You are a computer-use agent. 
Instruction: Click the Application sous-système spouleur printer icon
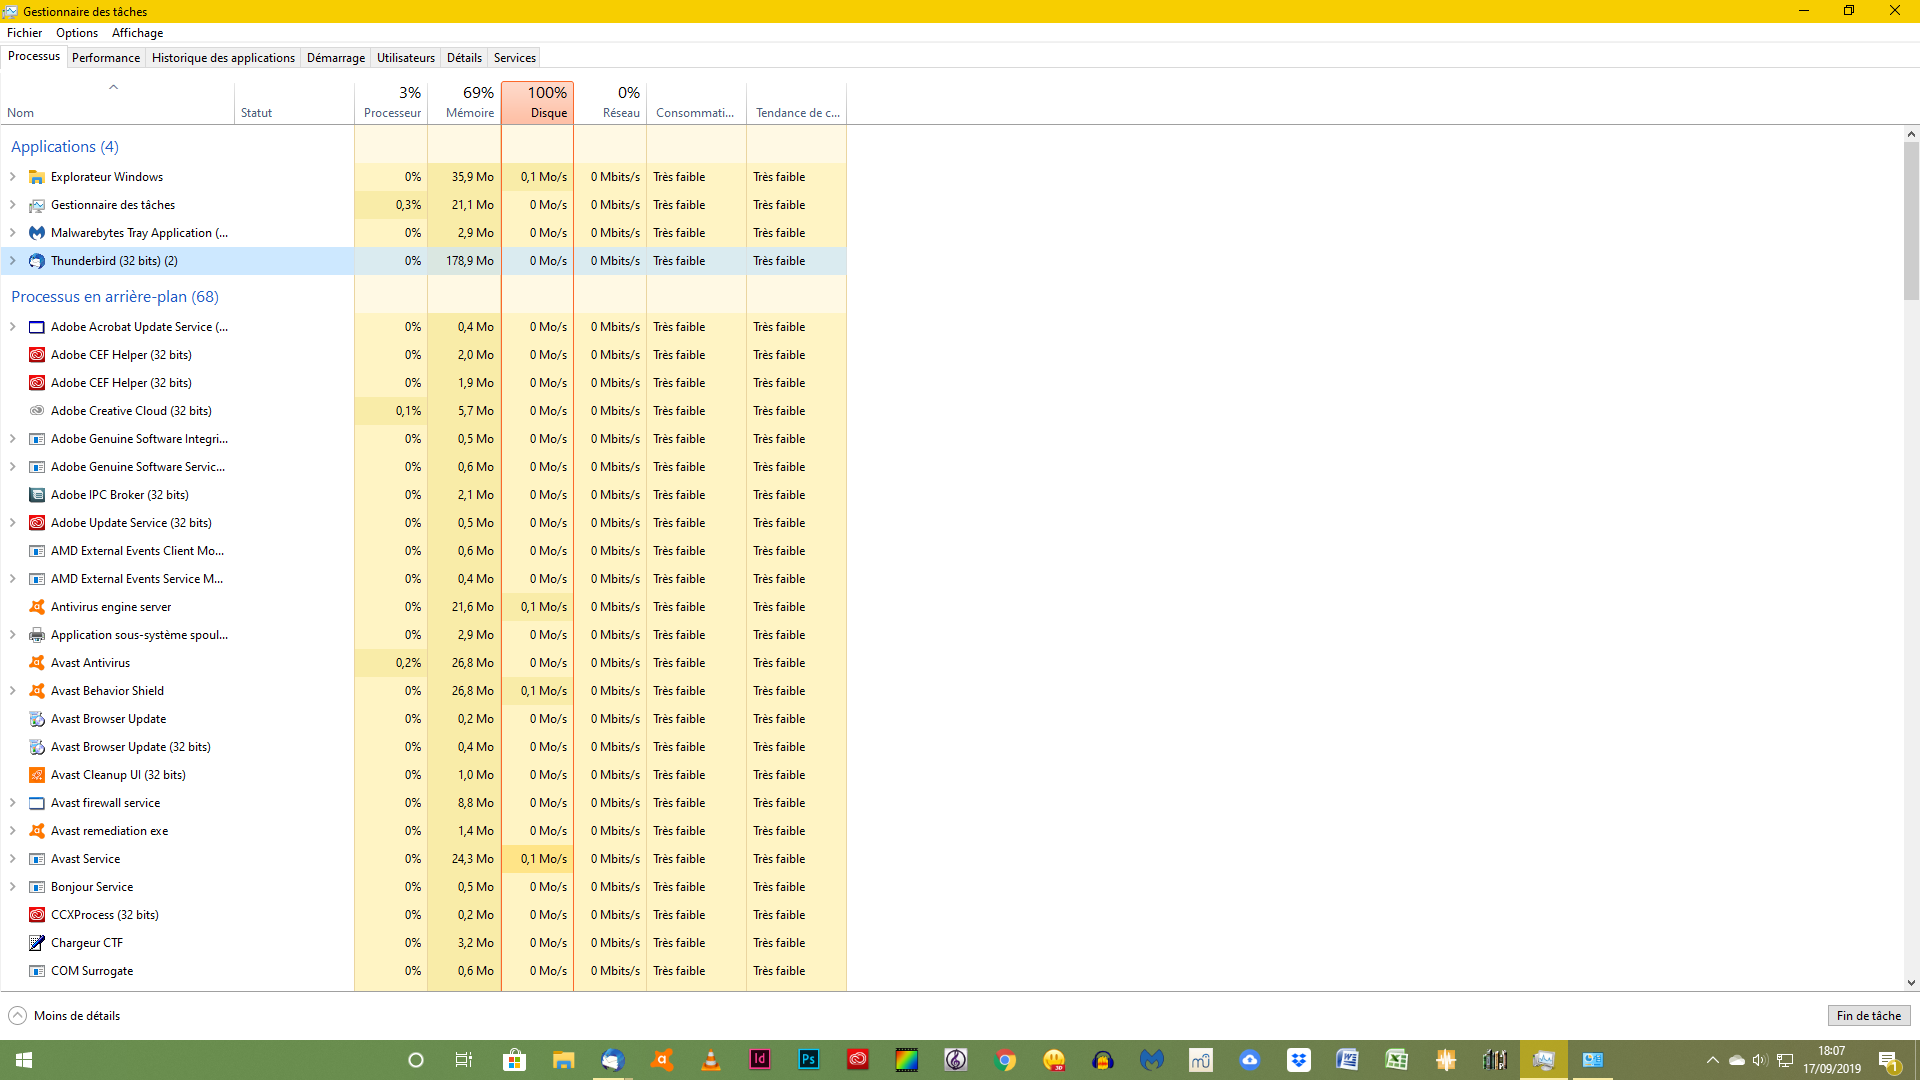coord(37,635)
